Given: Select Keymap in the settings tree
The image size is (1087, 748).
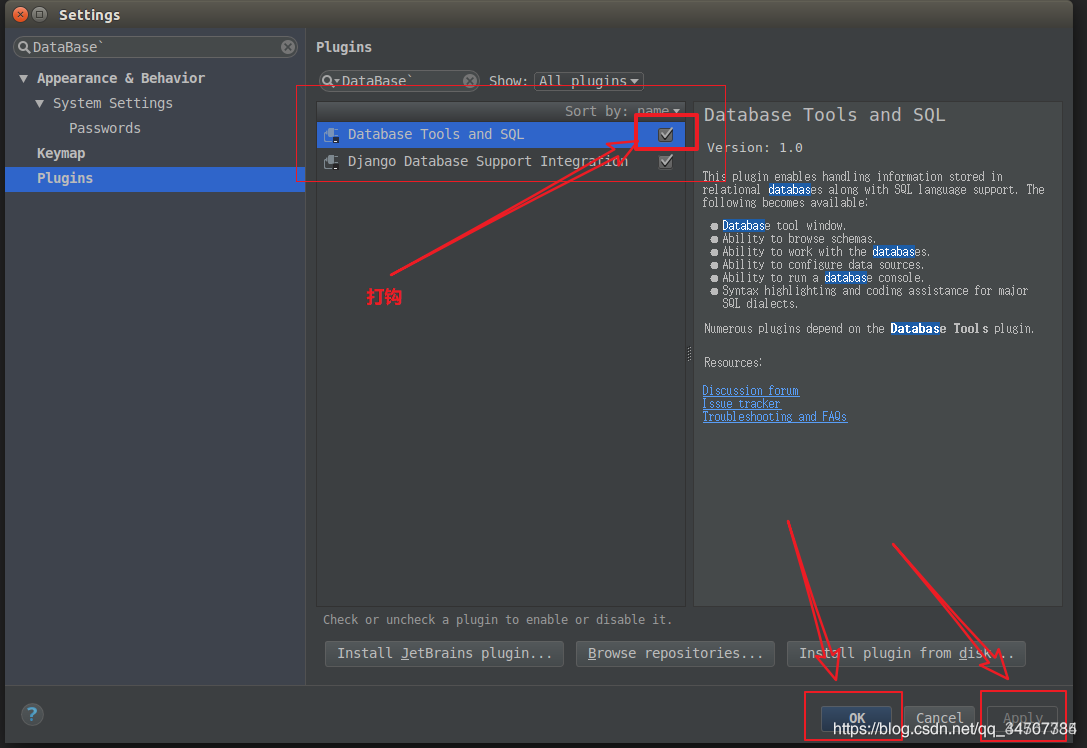Looking at the screenshot, I should [x=61, y=153].
